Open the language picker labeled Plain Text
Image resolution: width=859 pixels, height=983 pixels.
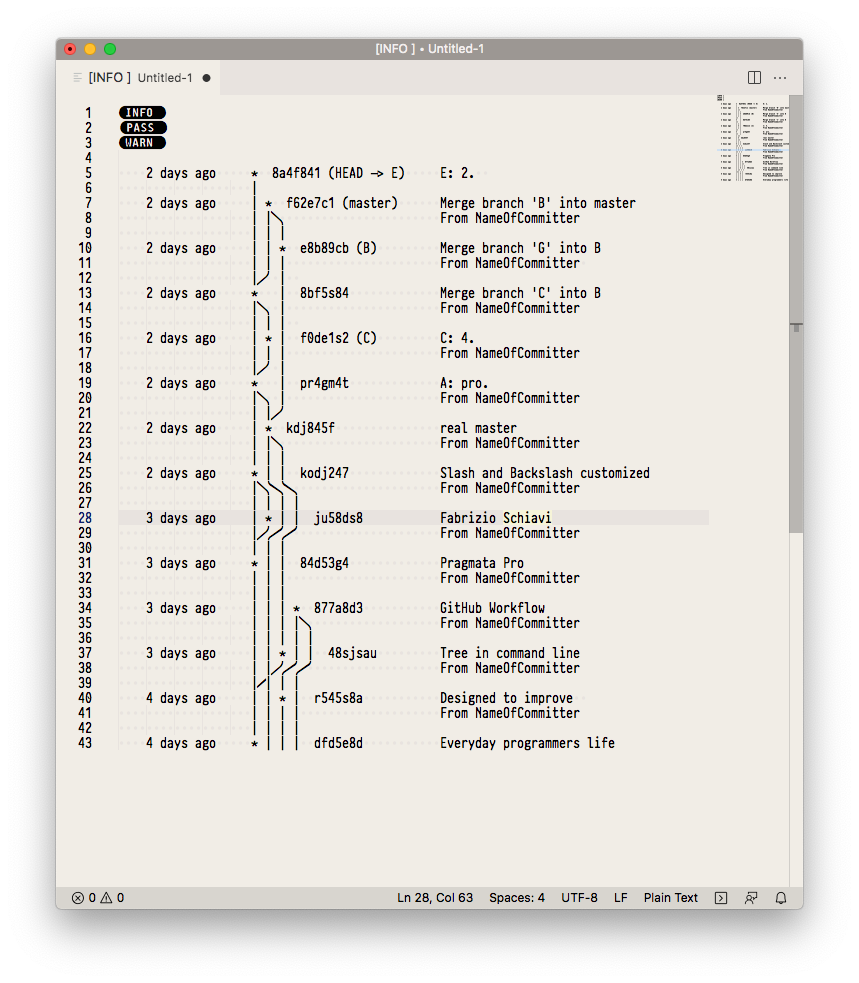pos(670,897)
